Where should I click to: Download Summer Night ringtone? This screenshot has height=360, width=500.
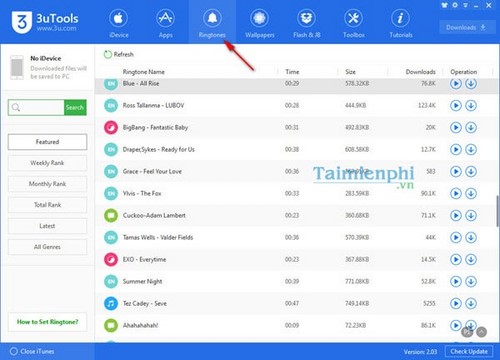tap(471, 282)
